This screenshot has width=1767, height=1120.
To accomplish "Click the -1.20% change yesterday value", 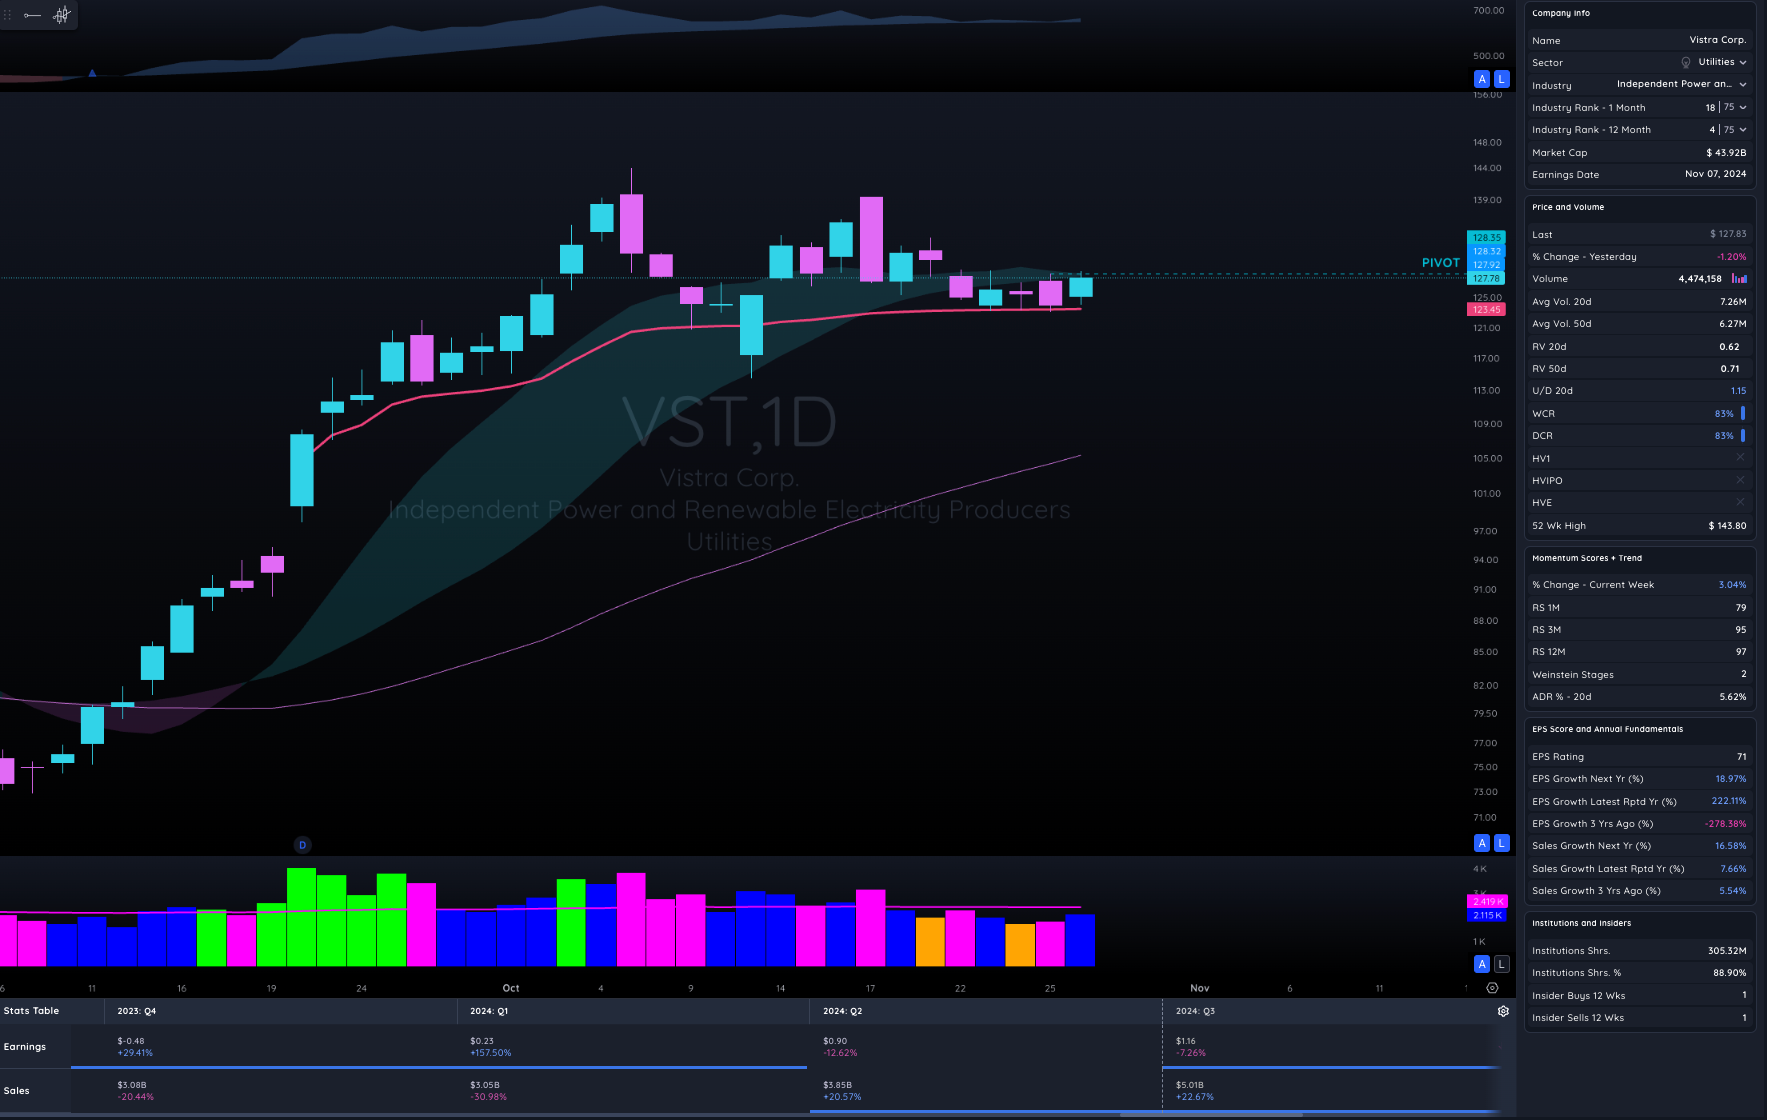I will click(1732, 257).
